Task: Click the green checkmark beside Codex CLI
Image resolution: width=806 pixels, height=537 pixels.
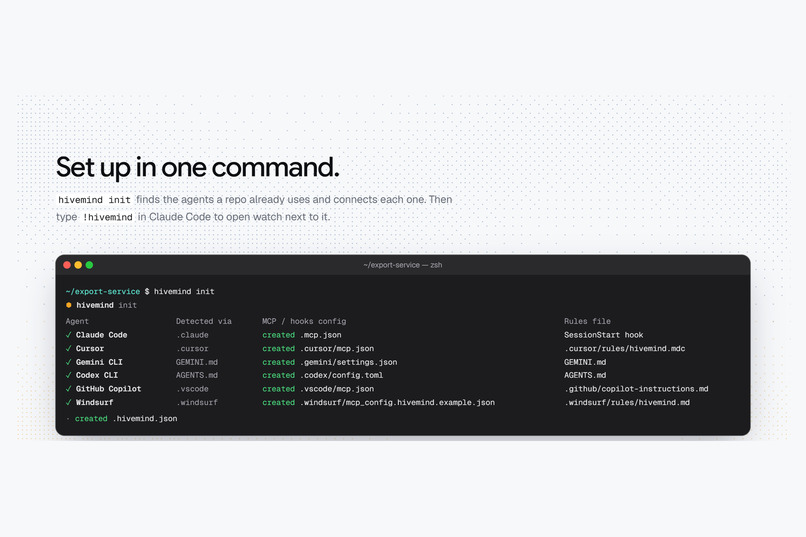Action: pyautogui.click(x=68, y=376)
